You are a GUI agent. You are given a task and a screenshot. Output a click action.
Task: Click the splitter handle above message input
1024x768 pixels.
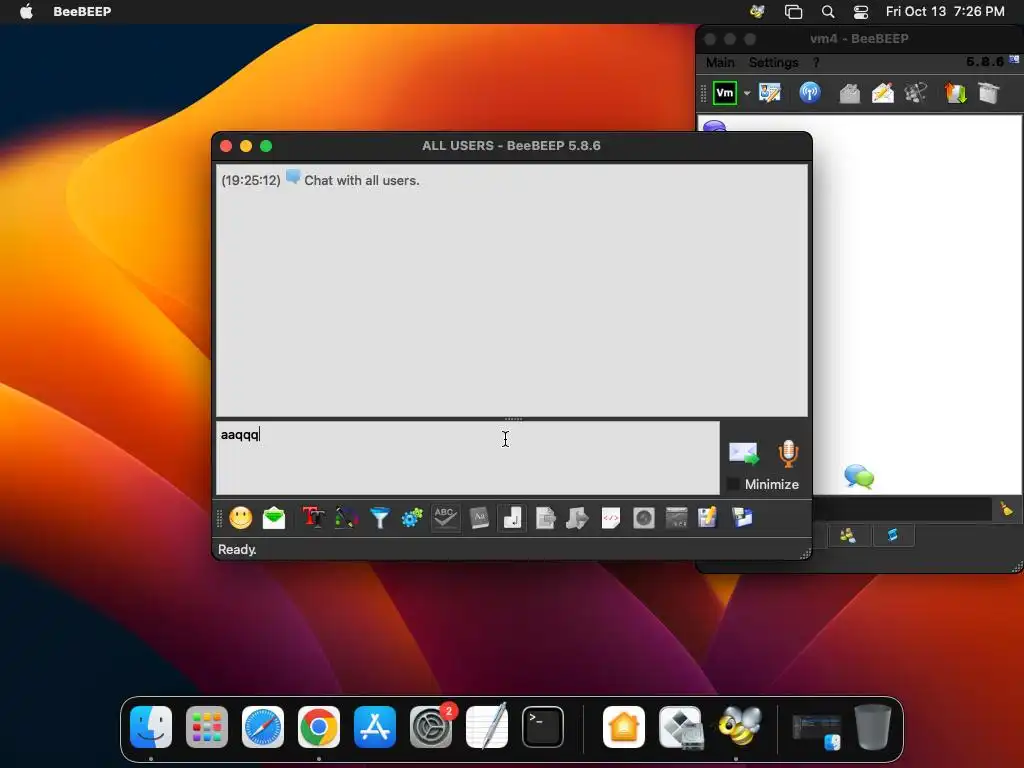513,419
